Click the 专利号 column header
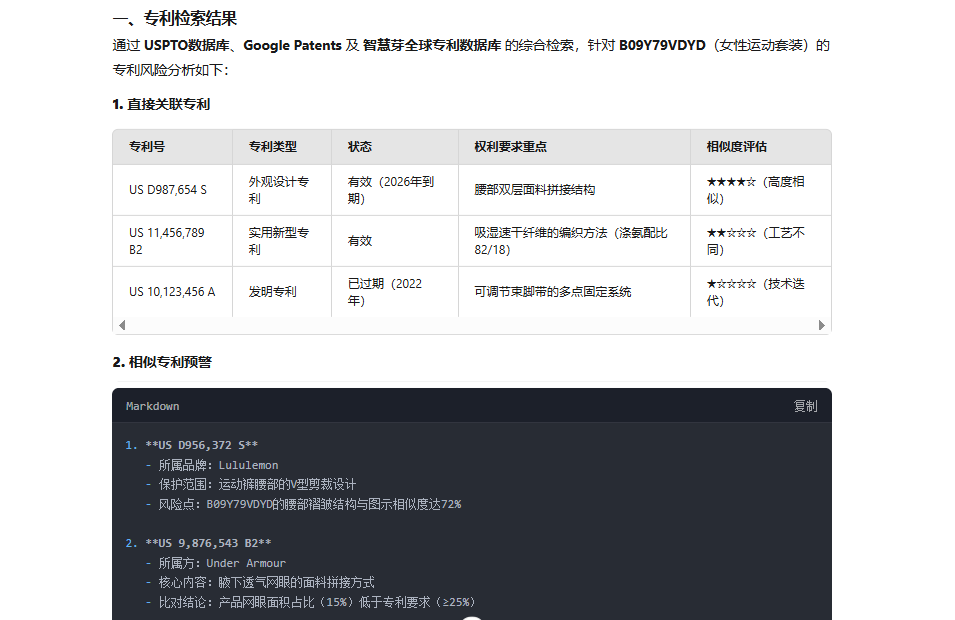This screenshot has width=955, height=620. point(147,147)
